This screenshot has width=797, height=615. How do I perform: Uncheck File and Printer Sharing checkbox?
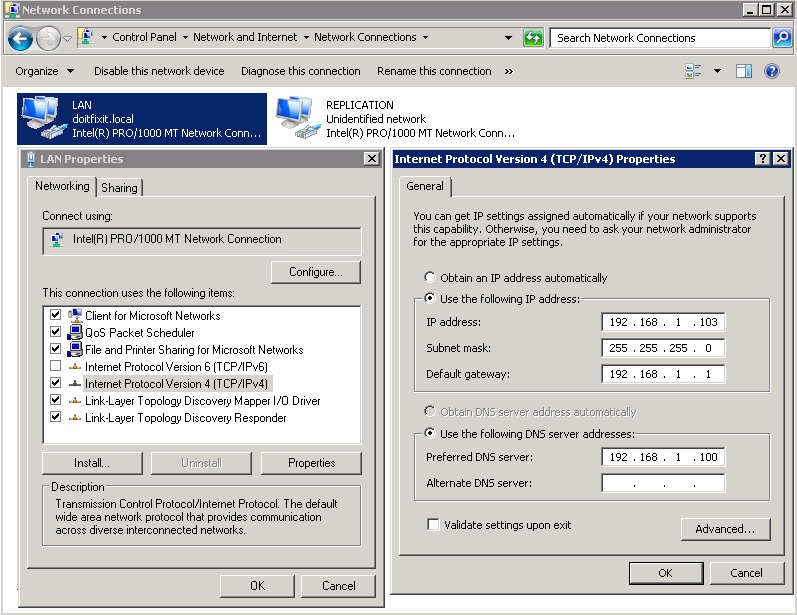coord(55,349)
